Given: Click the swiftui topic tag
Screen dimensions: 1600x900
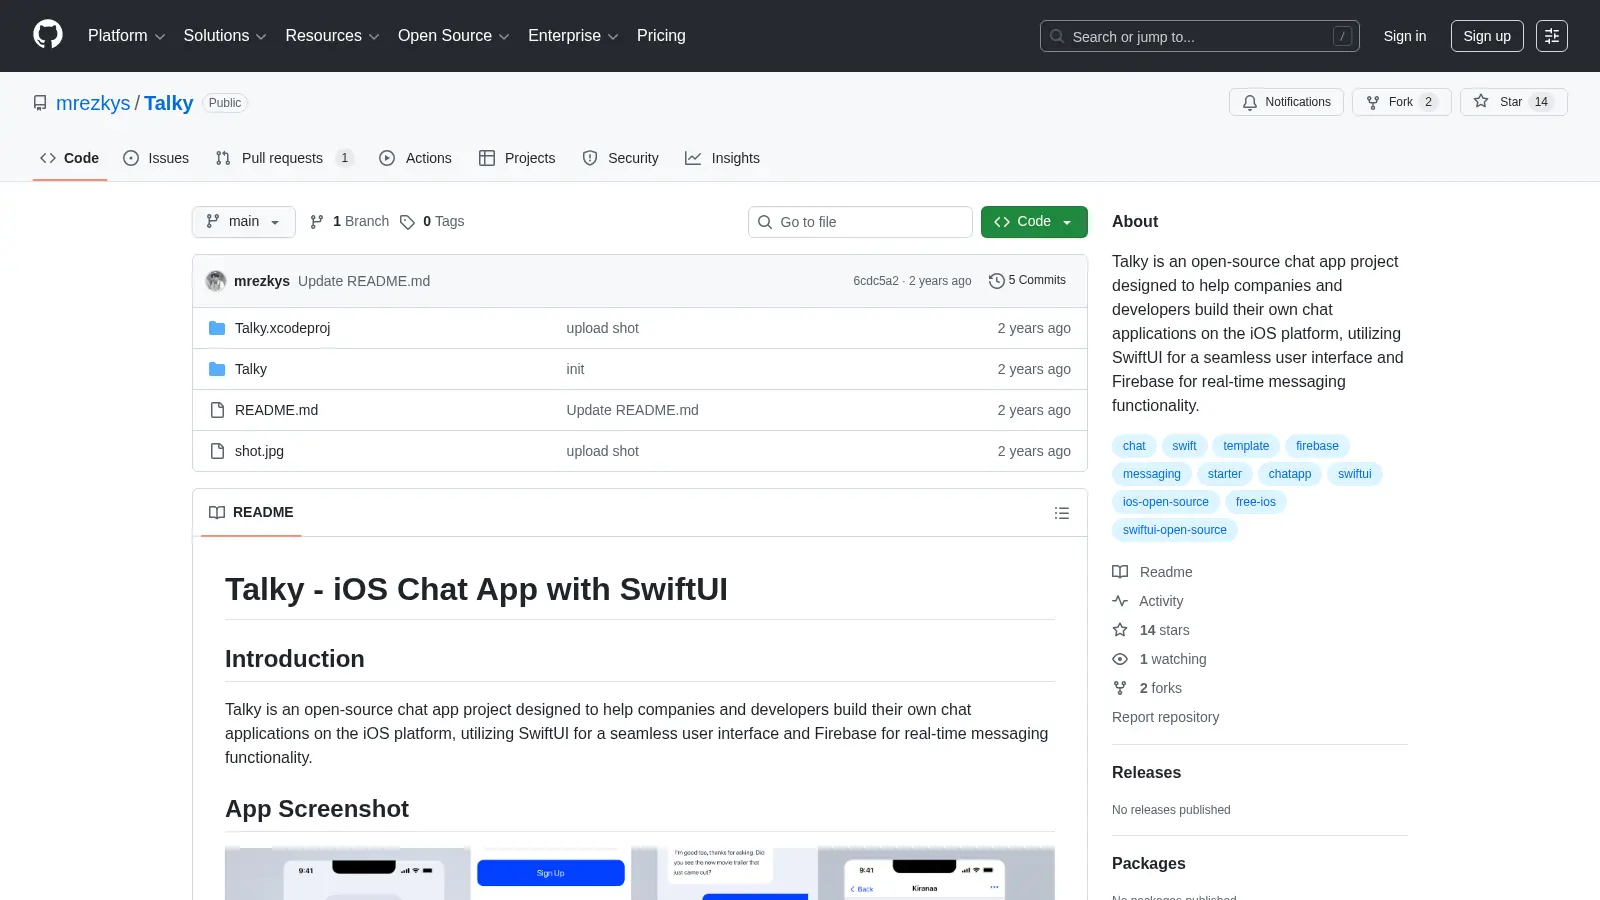Looking at the screenshot, I should tap(1355, 474).
